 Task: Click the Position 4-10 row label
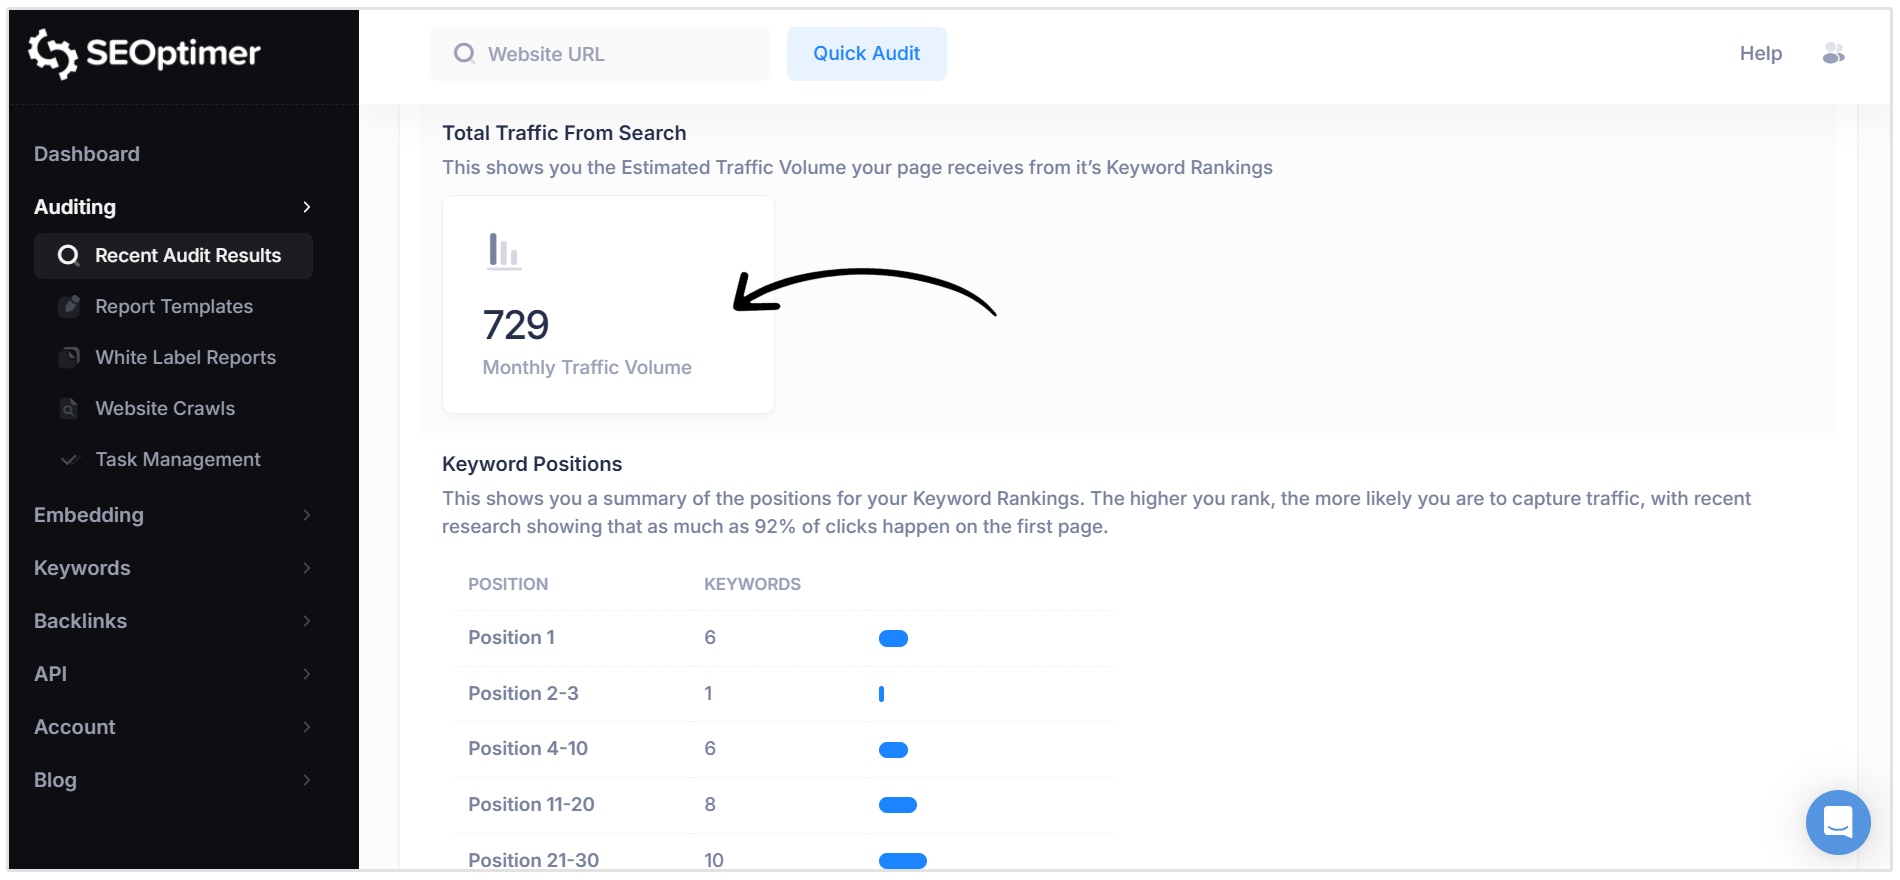point(528,749)
